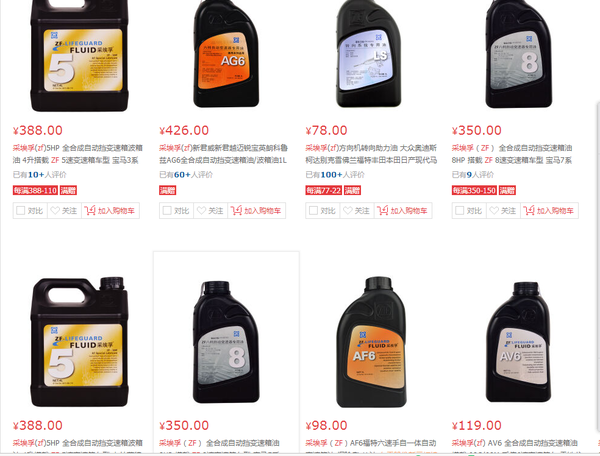
Task: Tick 对比 checkbox under ¥78.00 steering fluid
Action: coord(313,210)
